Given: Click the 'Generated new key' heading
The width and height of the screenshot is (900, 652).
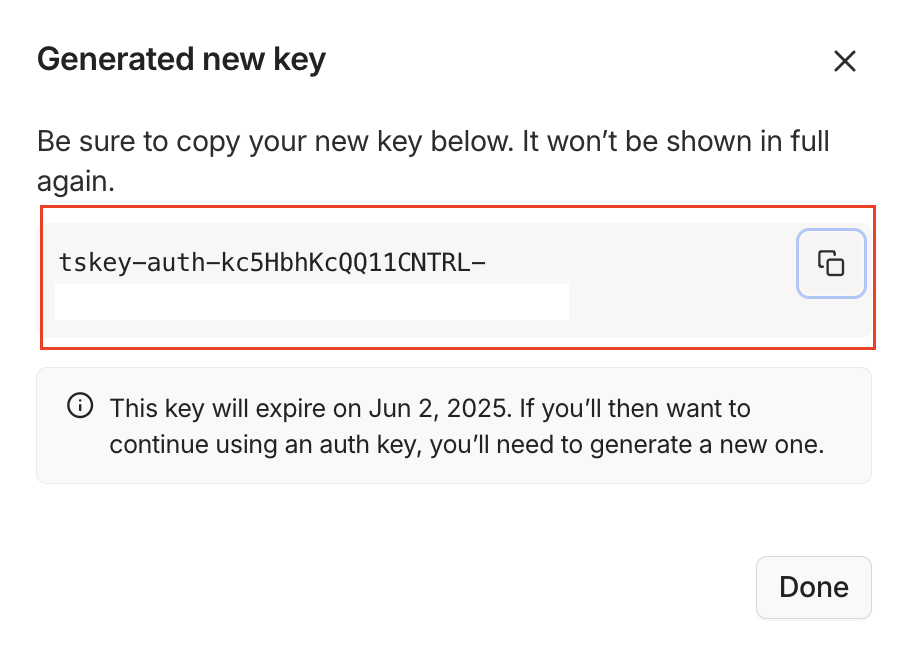Looking at the screenshot, I should (x=181, y=60).
